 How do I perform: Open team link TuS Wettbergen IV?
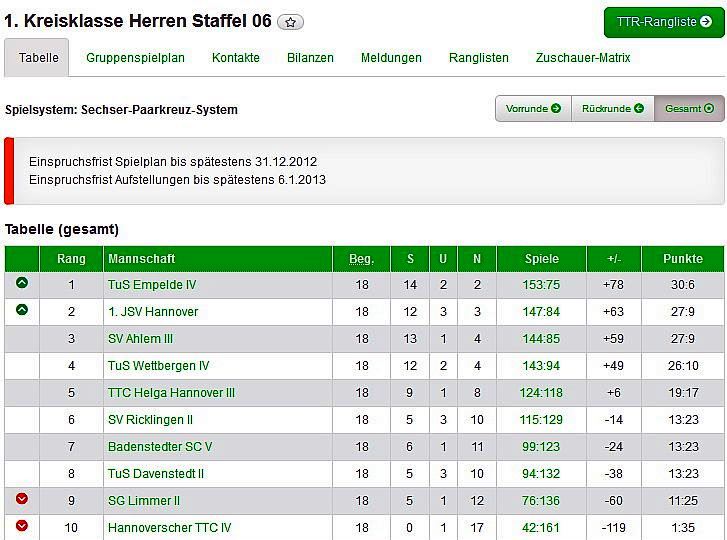(x=159, y=366)
